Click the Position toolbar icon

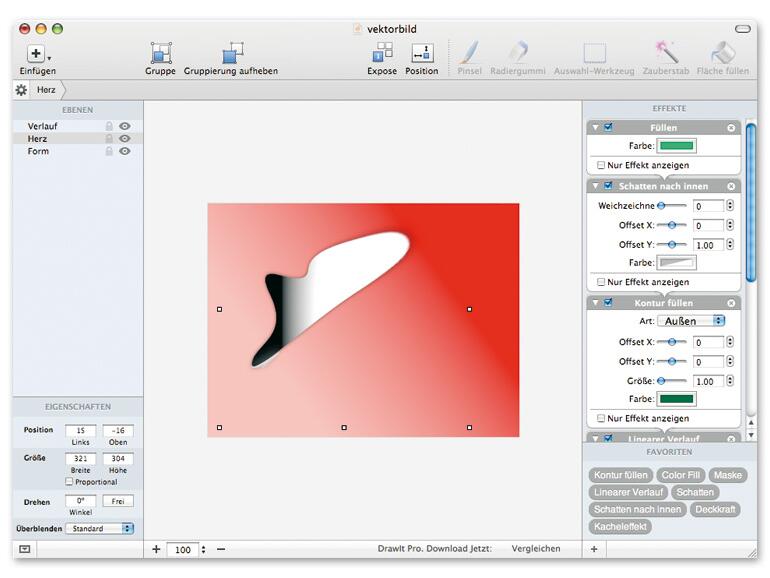click(422, 53)
